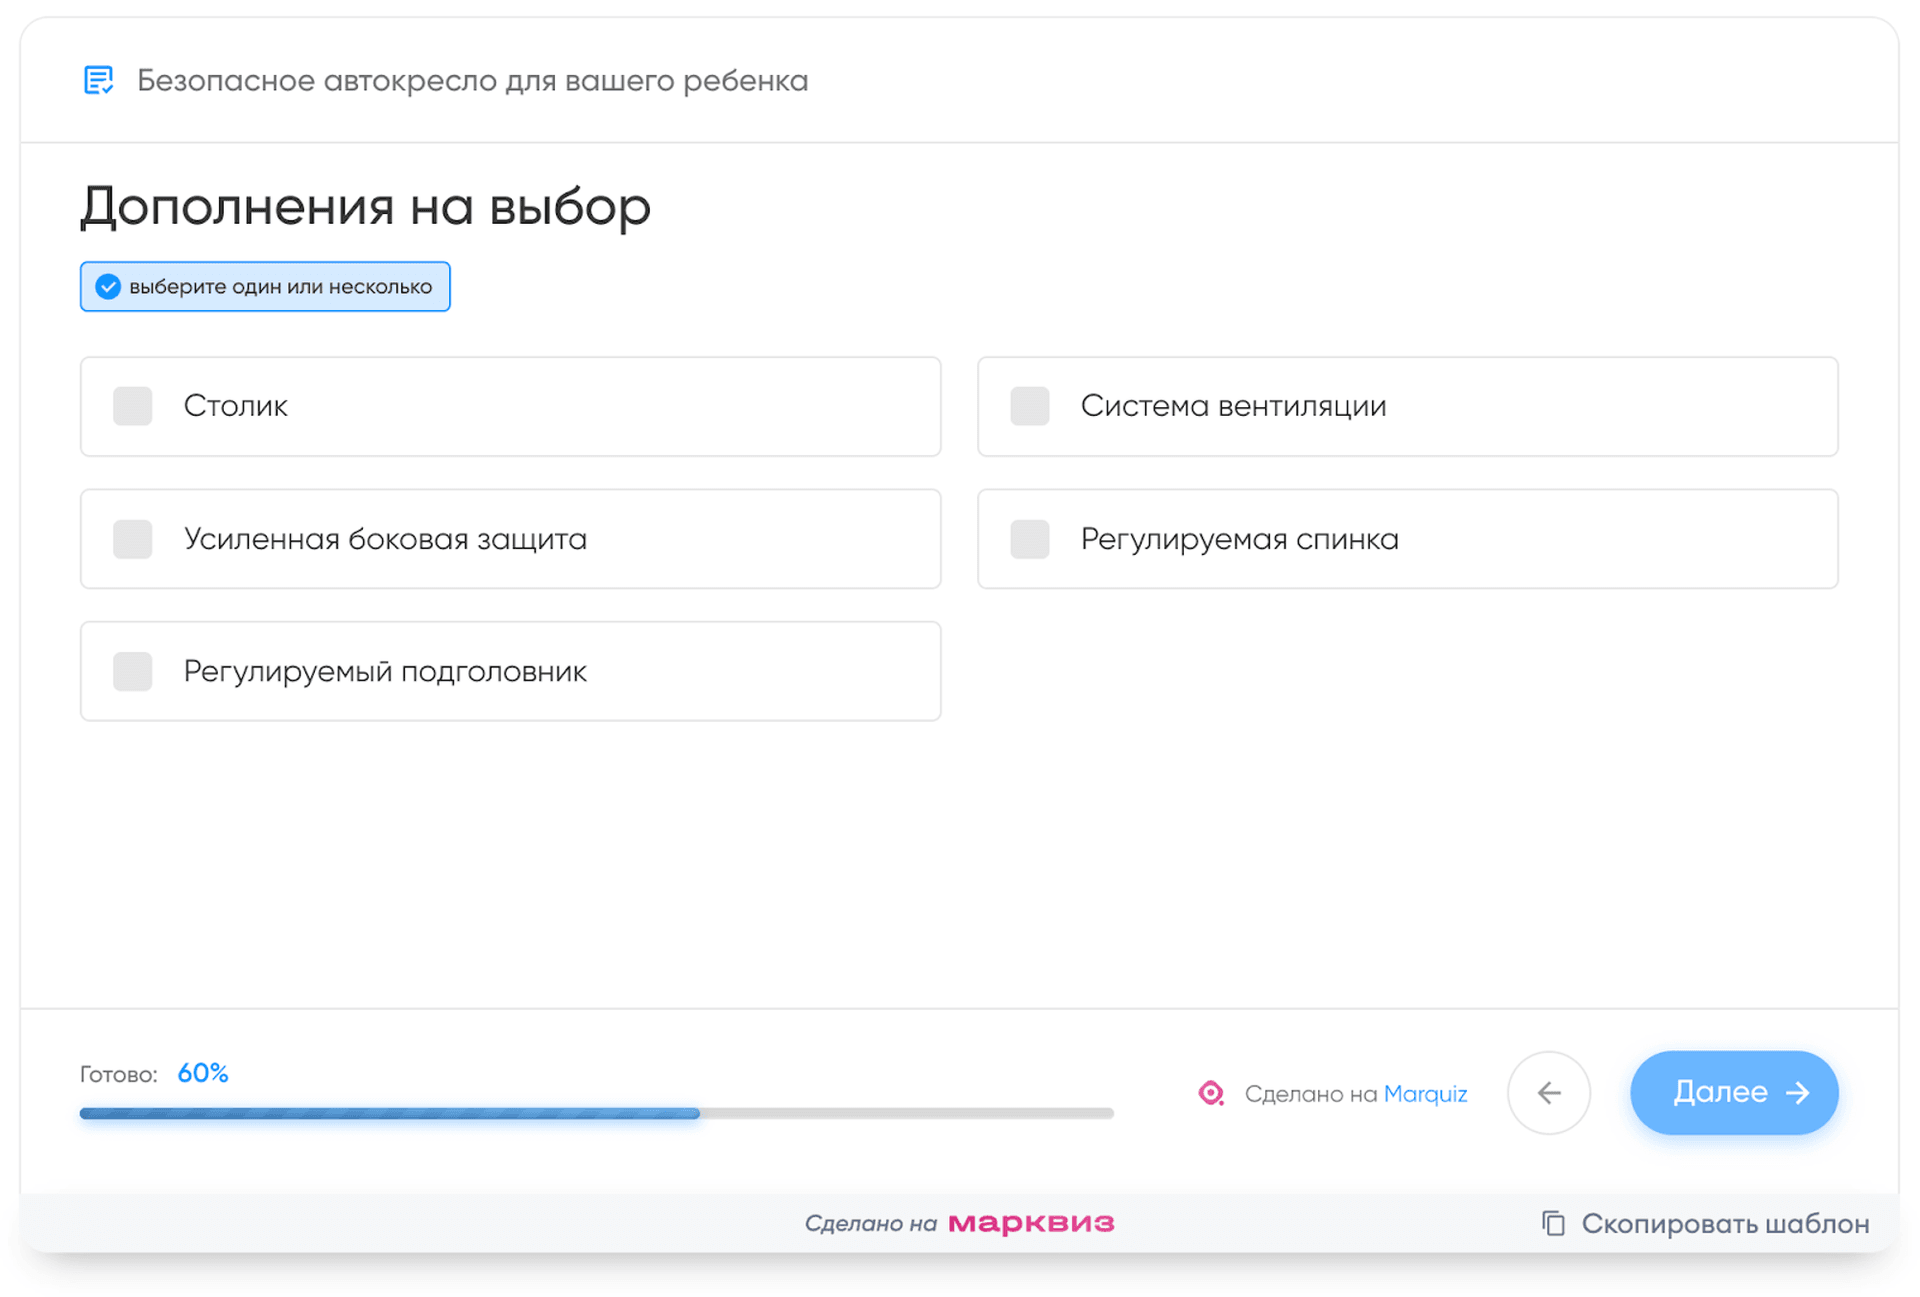Enable the Система вентиляции option
This screenshot has height=1297, width=1920.
click(x=1029, y=406)
